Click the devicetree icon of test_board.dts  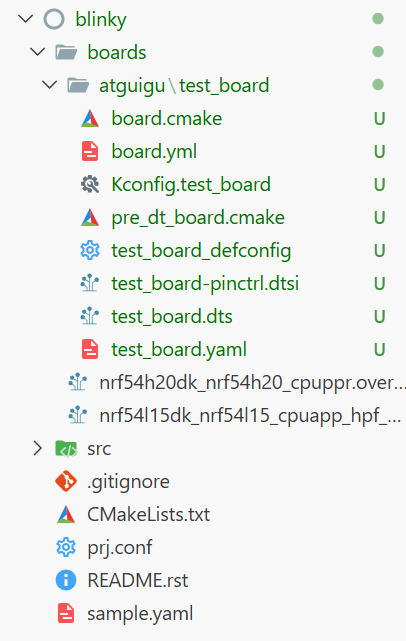point(90,316)
